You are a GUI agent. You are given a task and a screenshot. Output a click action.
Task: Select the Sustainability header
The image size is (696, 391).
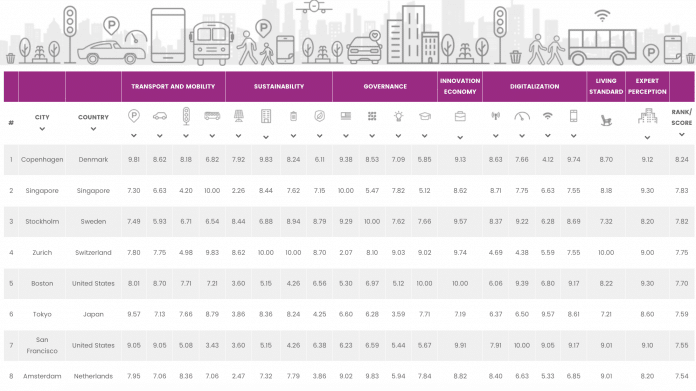point(279,87)
